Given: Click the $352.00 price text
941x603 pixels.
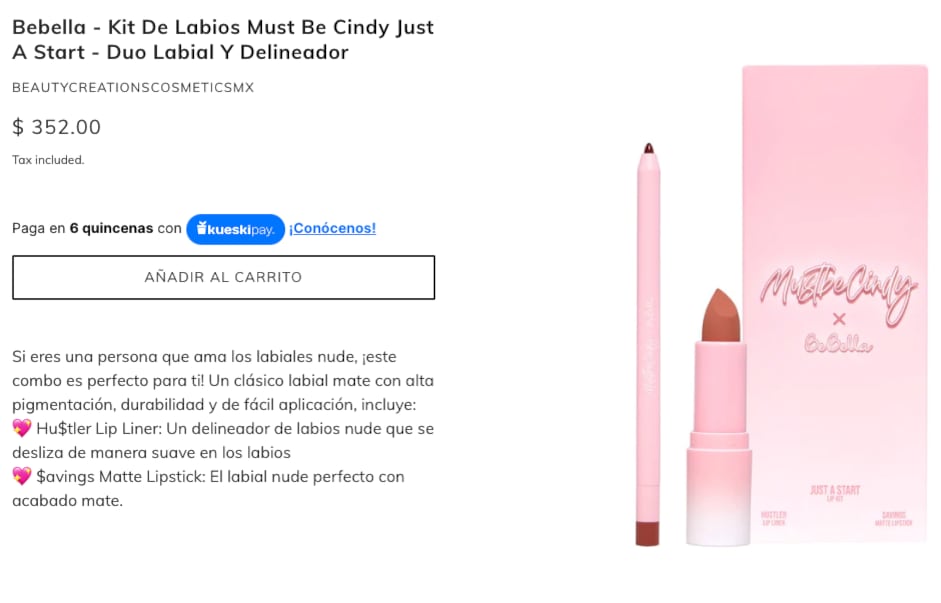Looking at the screenshot, I should (57, 127).
